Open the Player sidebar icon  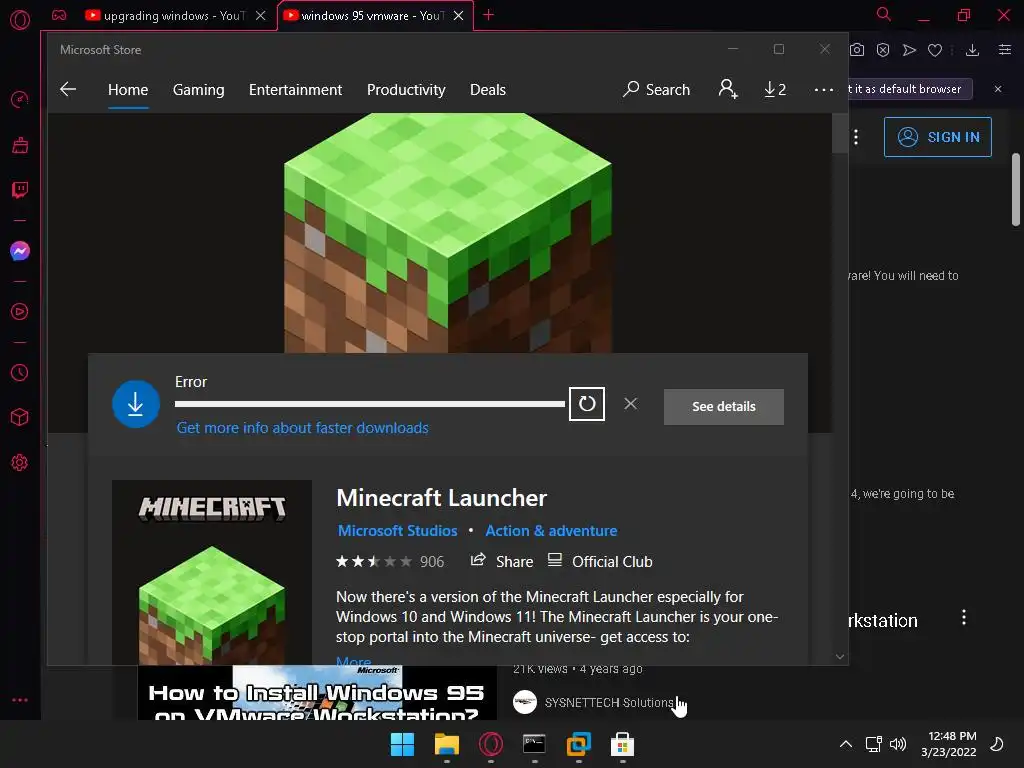point(20,312)
